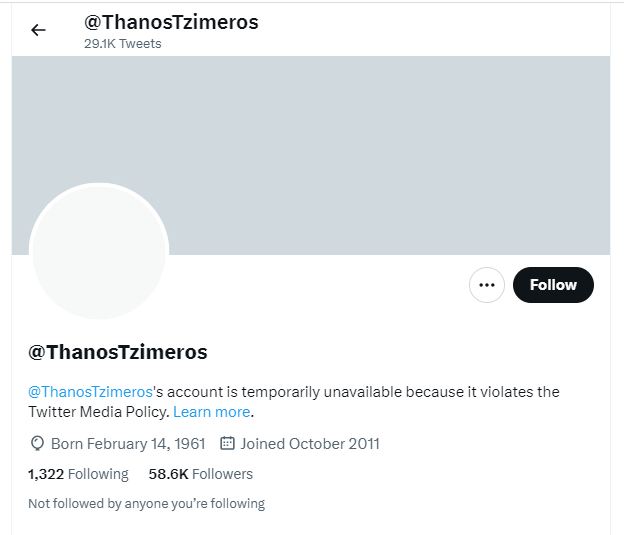This screenshot has height=535, width=624.
Task: Open the three-dot more options button
Action: pos(487,285)
